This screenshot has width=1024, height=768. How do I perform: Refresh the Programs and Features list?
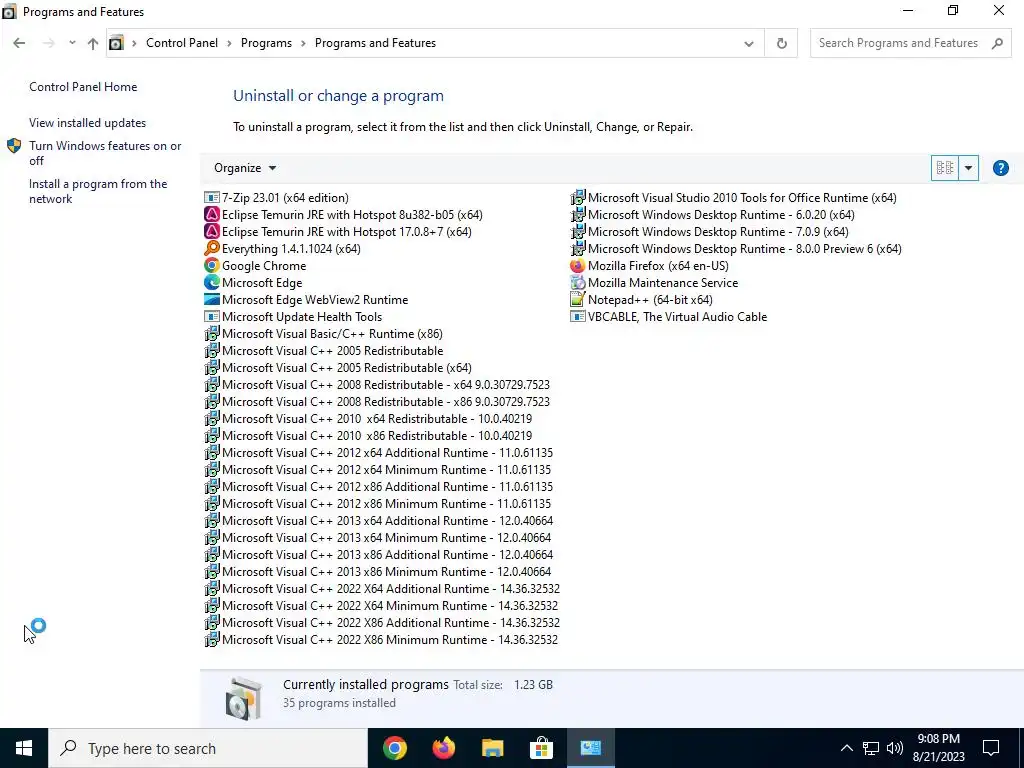(781, 43)
